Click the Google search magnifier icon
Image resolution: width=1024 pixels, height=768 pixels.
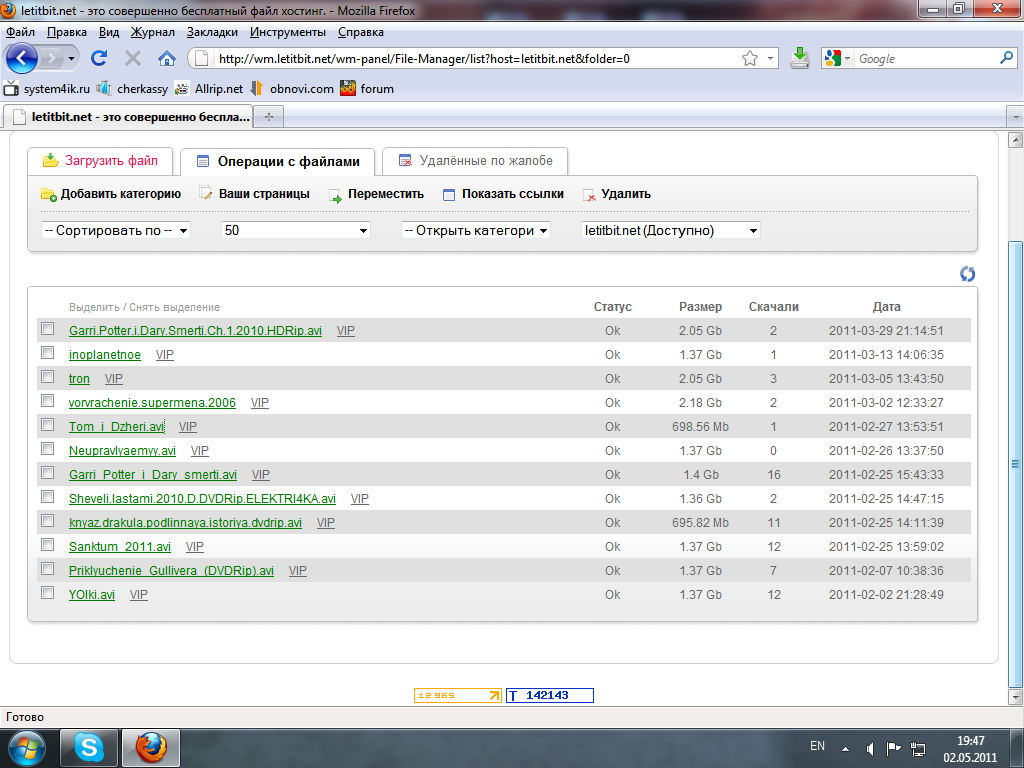(x=1006, y=58)
